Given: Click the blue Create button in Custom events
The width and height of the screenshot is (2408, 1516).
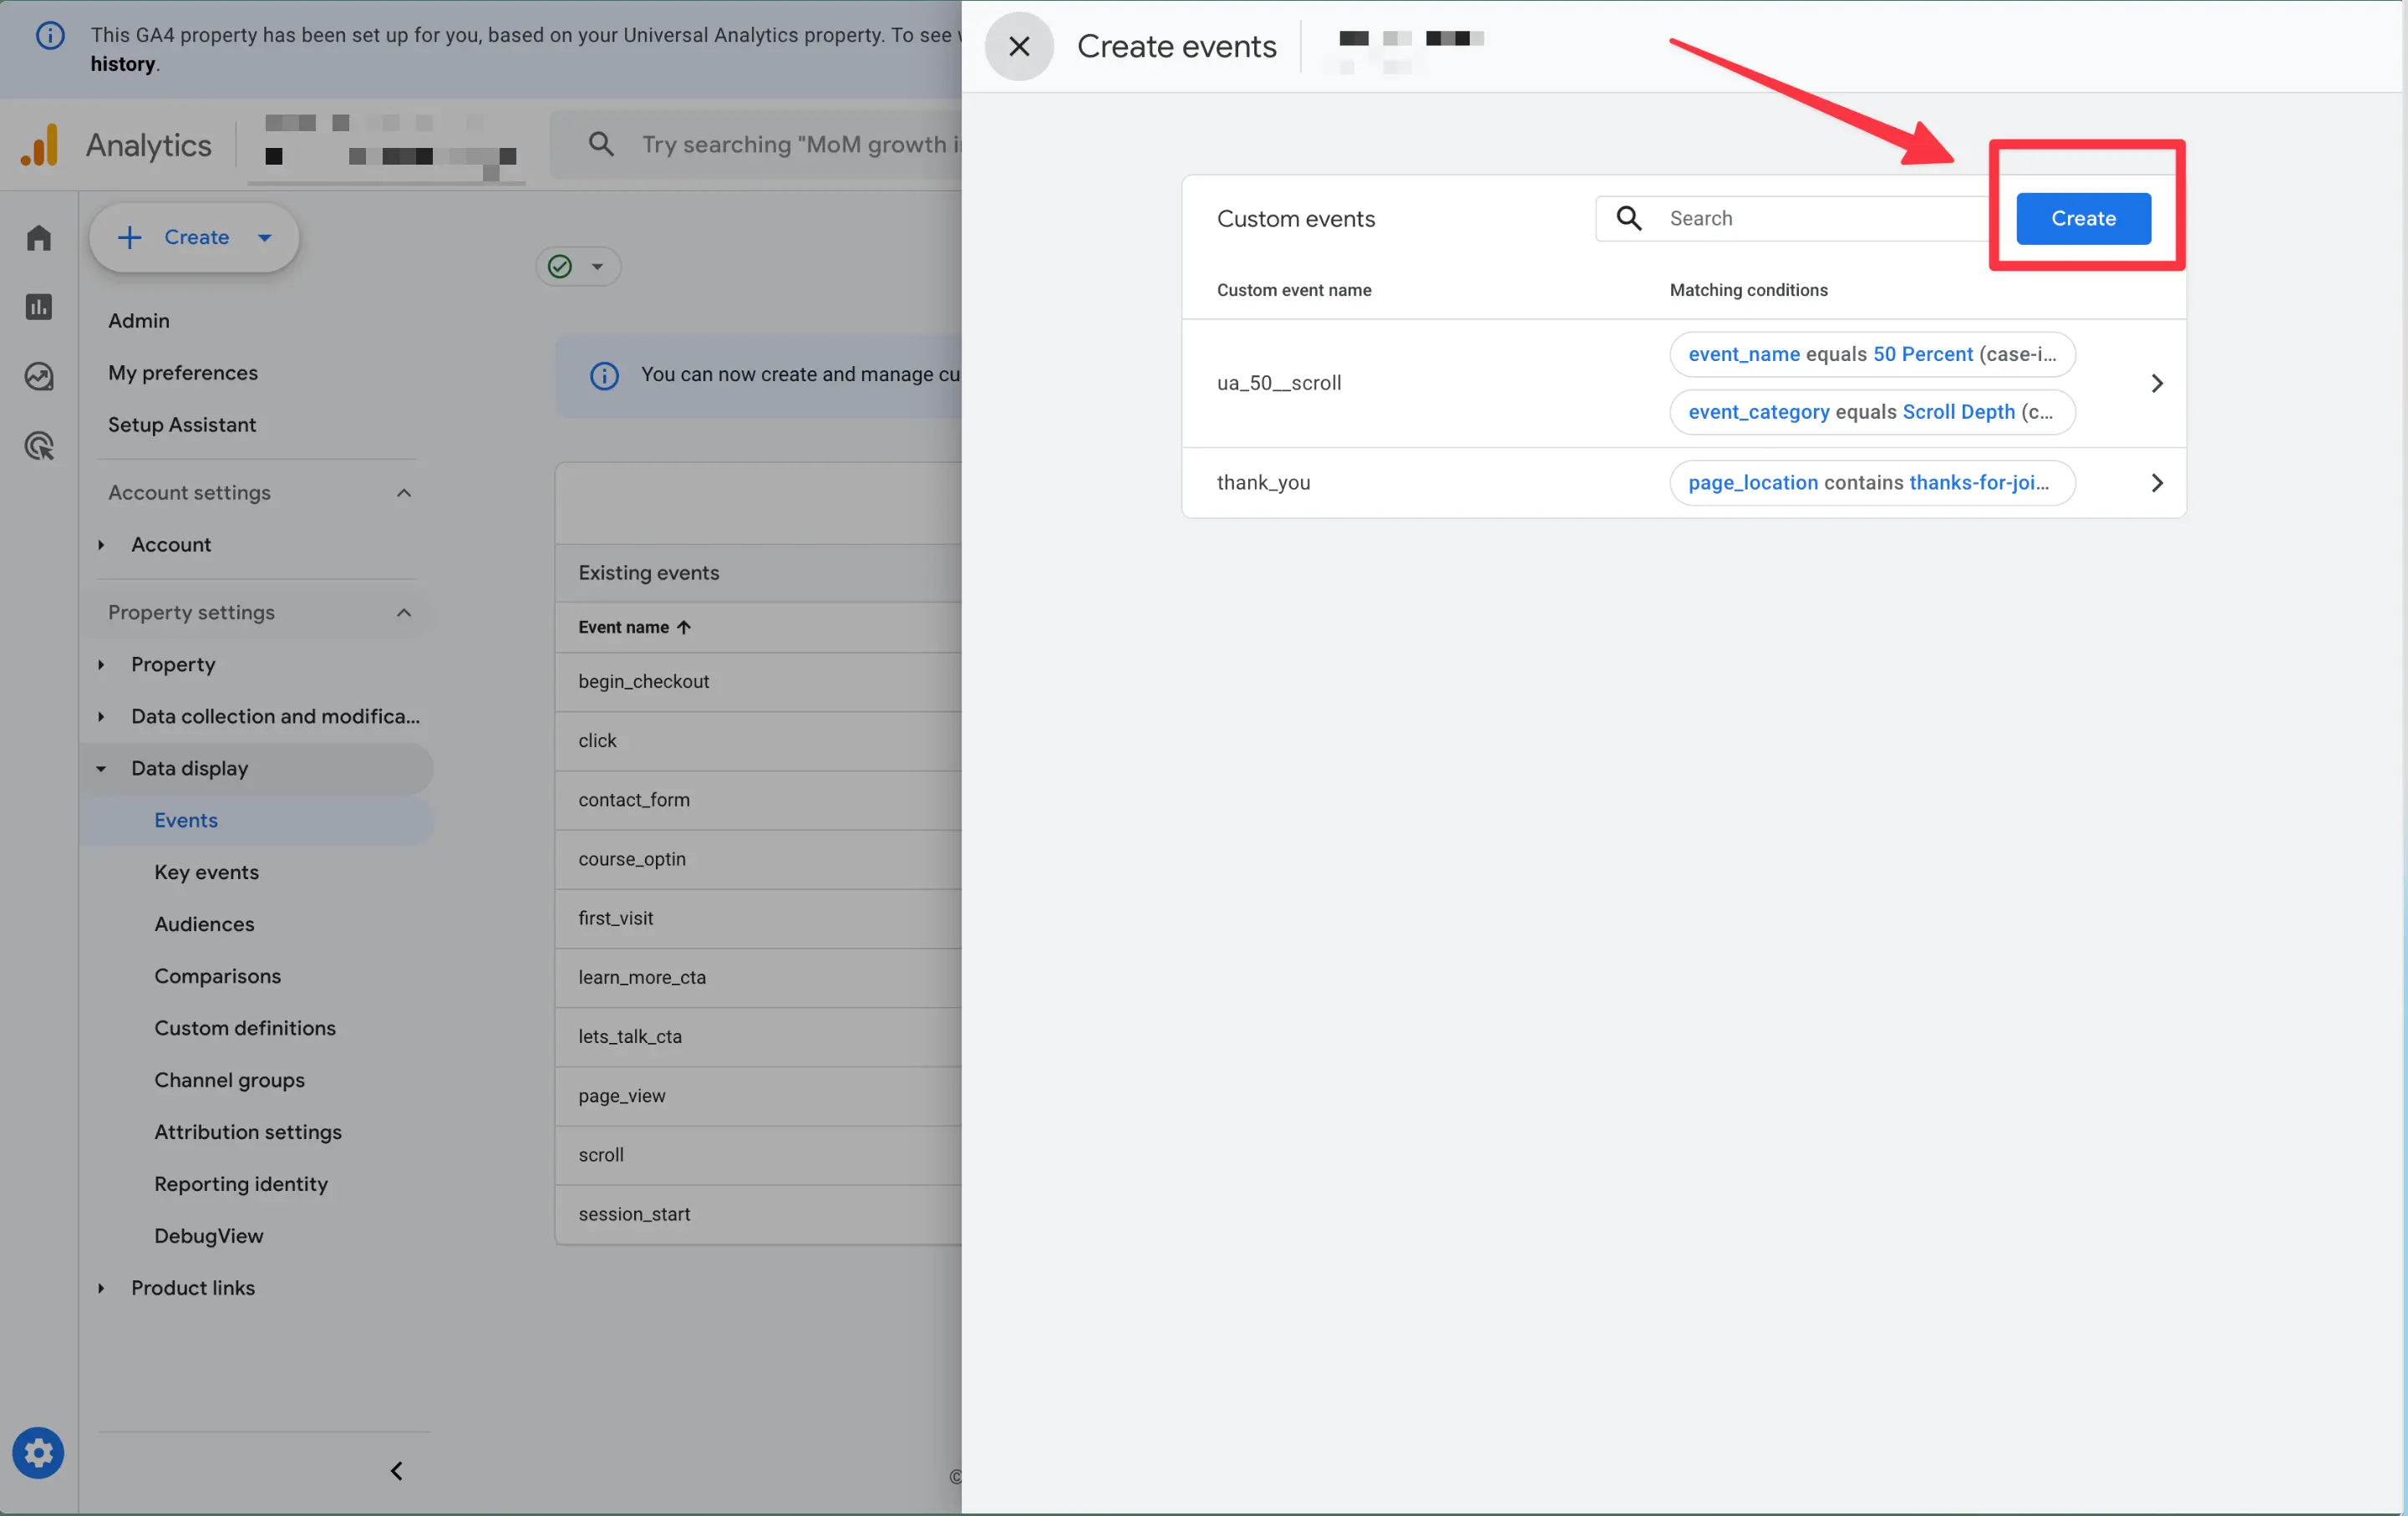Looking at the screenshot, I should coord(2083,218).
